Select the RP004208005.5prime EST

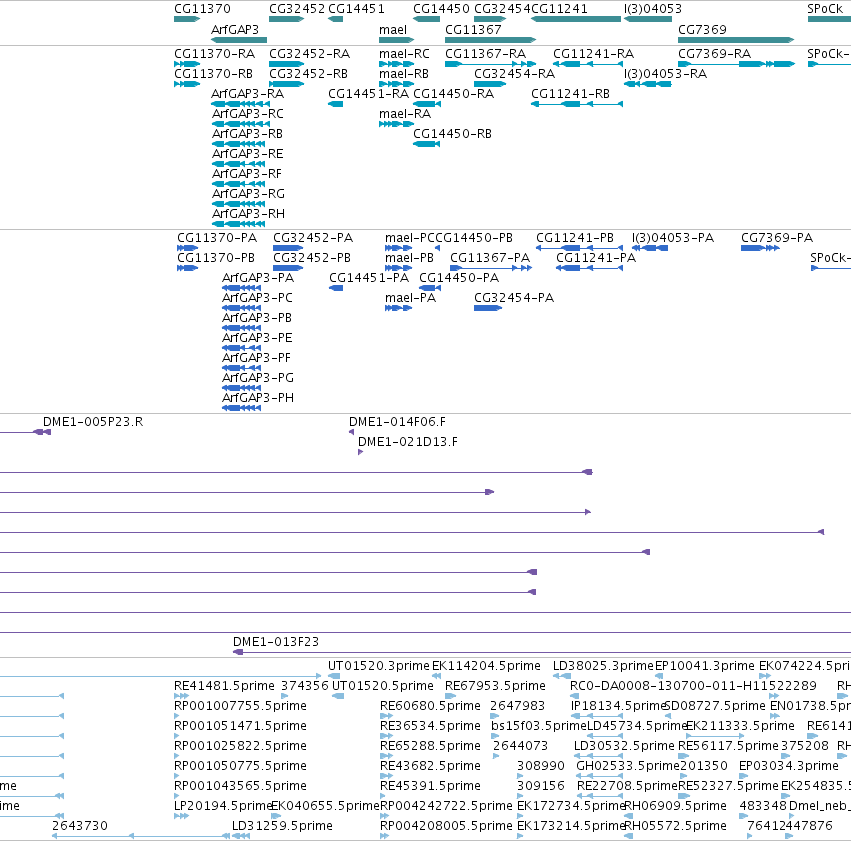click(384, 836)
